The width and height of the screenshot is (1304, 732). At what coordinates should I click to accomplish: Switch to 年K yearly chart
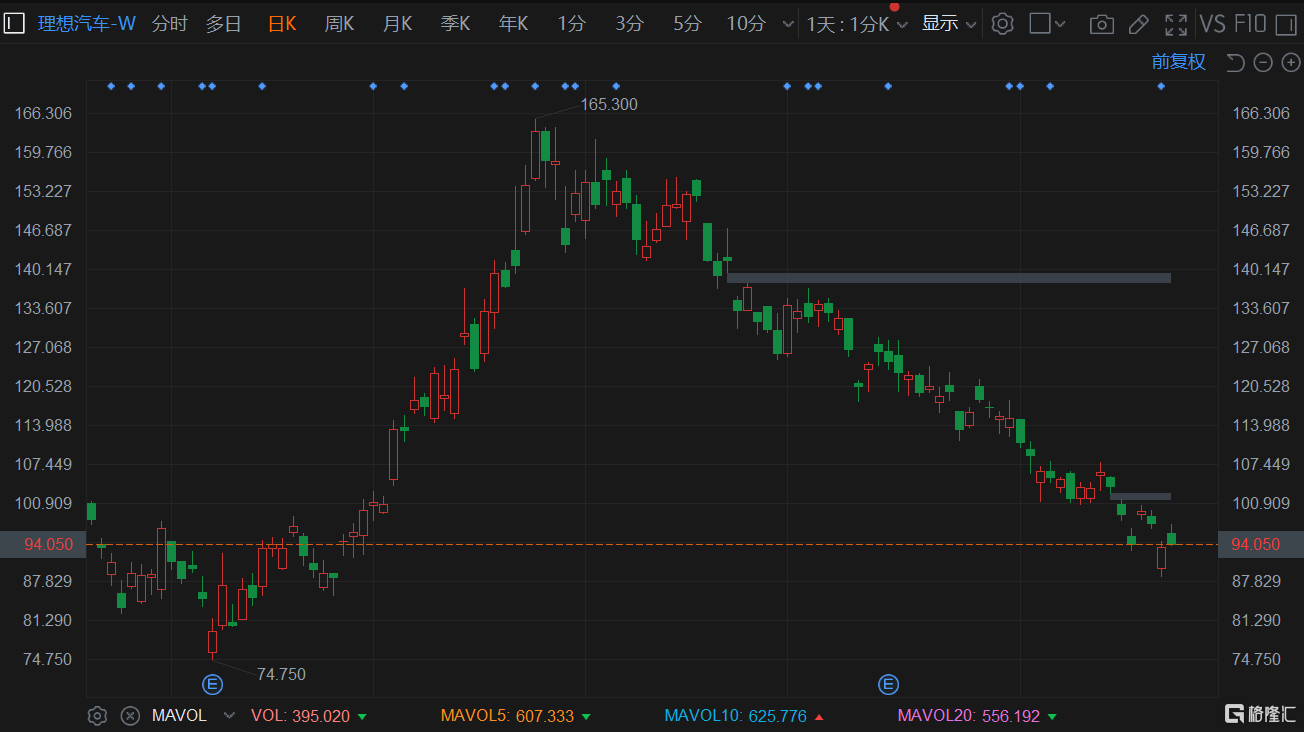513,24
